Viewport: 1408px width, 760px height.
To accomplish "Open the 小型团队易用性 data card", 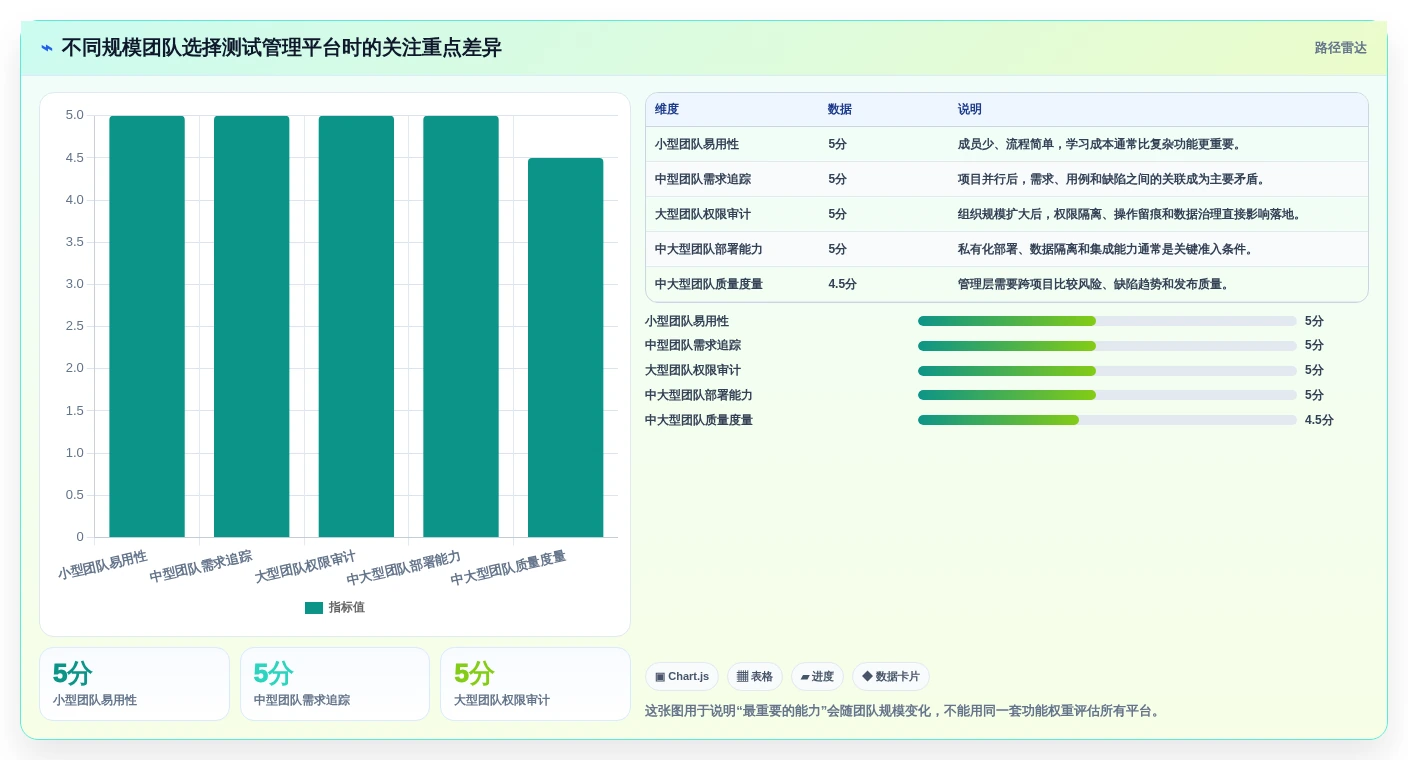I will coord(134,684).
